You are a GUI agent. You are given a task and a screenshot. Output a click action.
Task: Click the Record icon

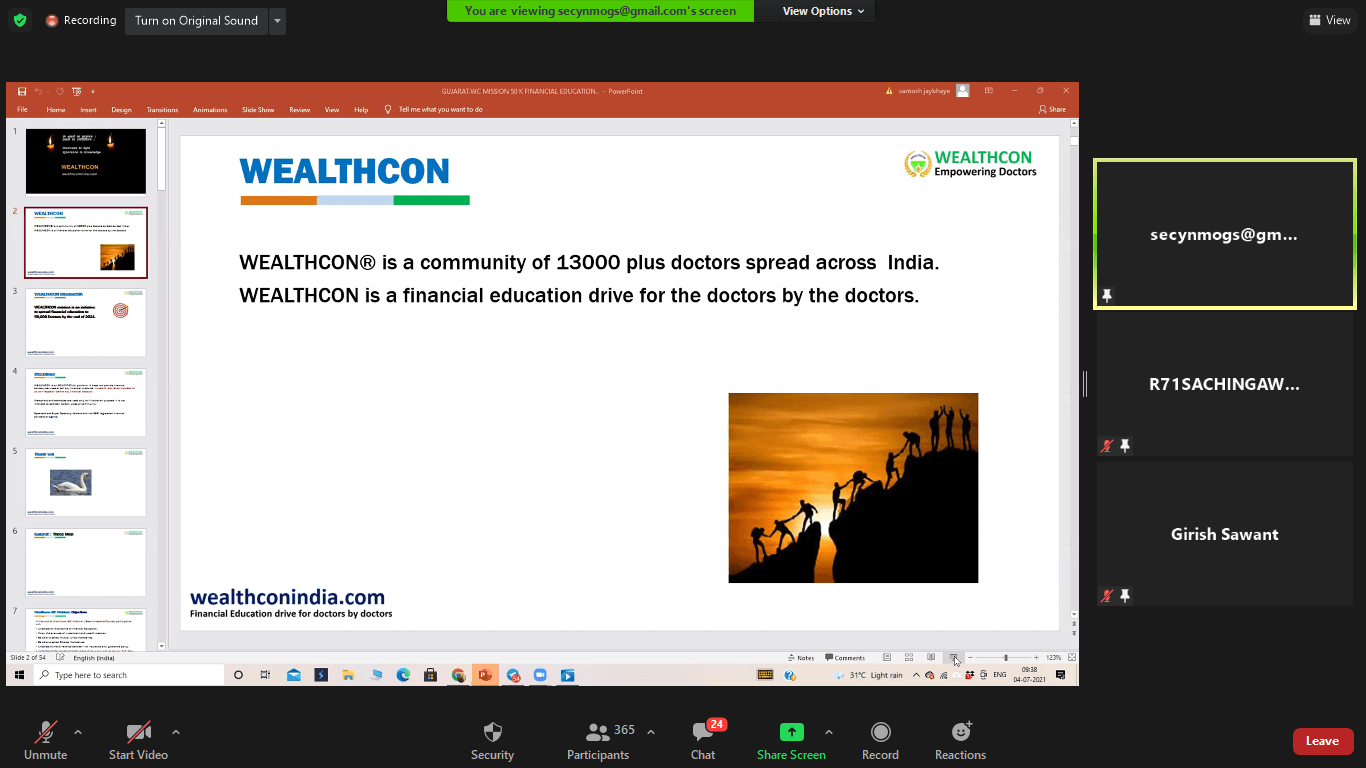pos(880,732)
